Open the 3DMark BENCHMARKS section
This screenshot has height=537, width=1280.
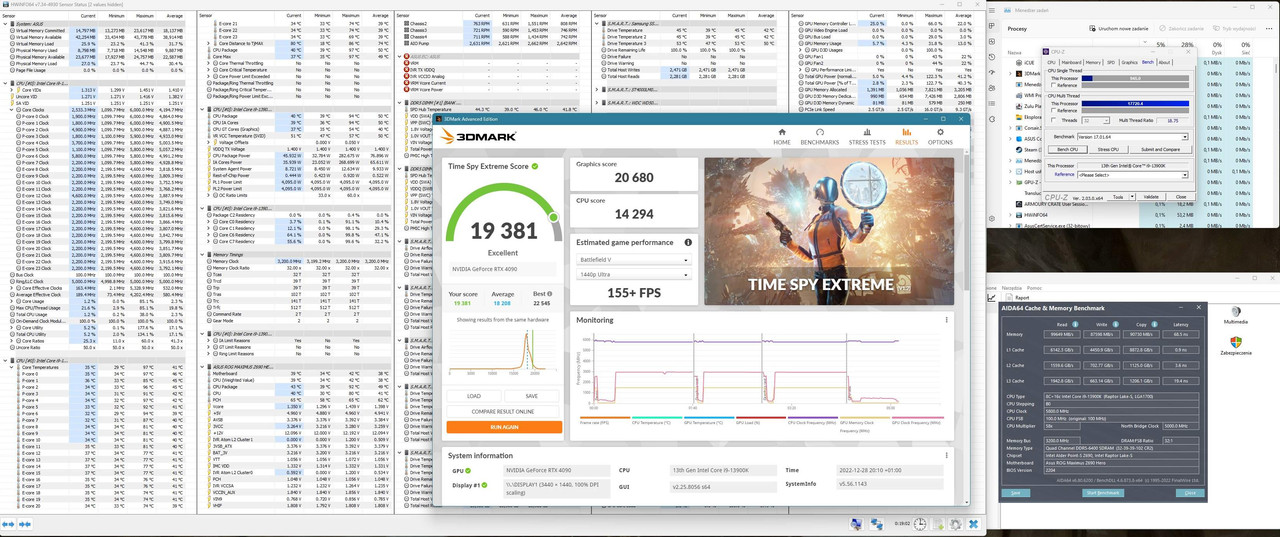point(820,137)
